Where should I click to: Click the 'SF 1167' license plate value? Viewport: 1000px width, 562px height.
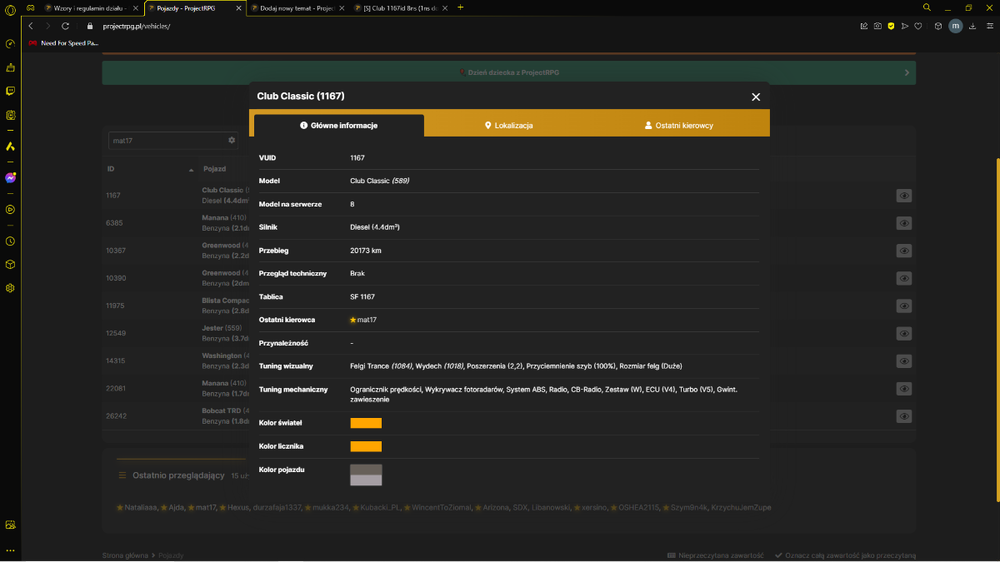[362, 297]
